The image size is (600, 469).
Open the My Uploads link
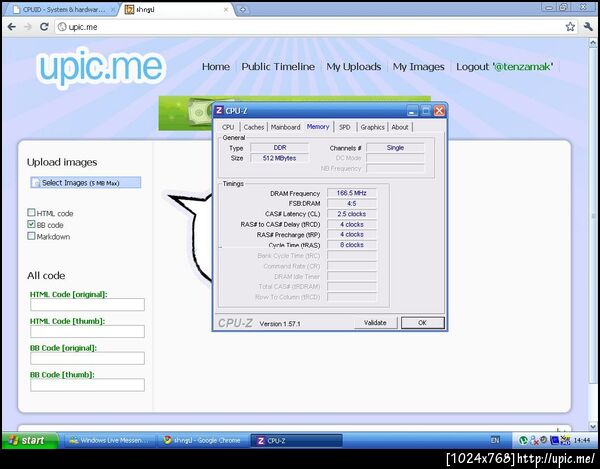click(x=354, y=67)
